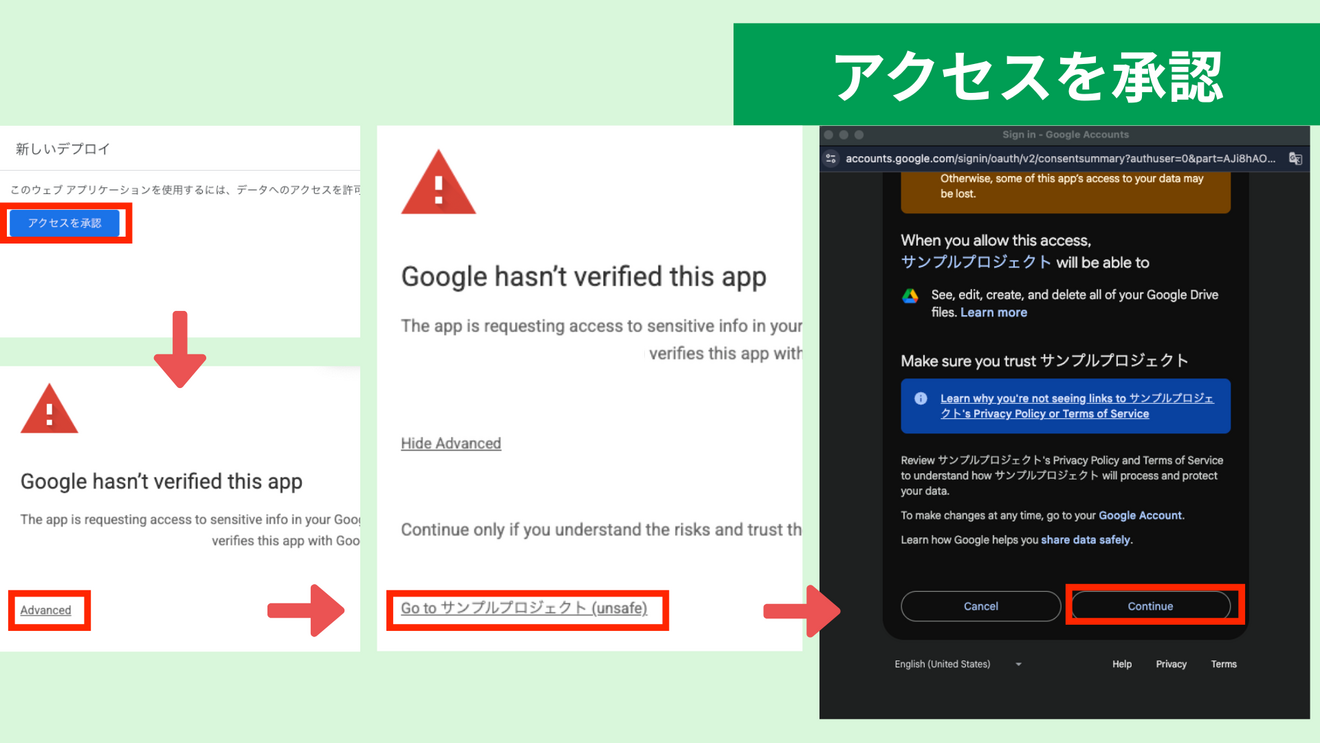Open share data safely link
Image resolution: width=1320 pixels, height=743 pixels.
[x=1086, y=540]
